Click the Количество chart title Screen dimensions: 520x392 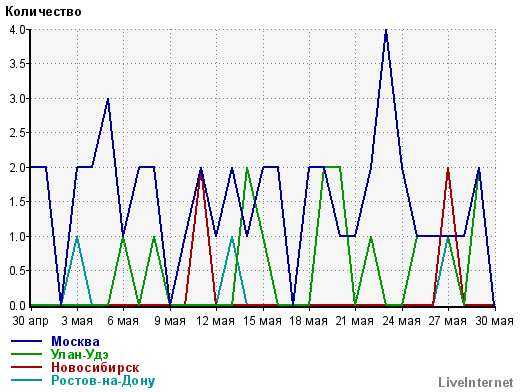pos(43,12)
